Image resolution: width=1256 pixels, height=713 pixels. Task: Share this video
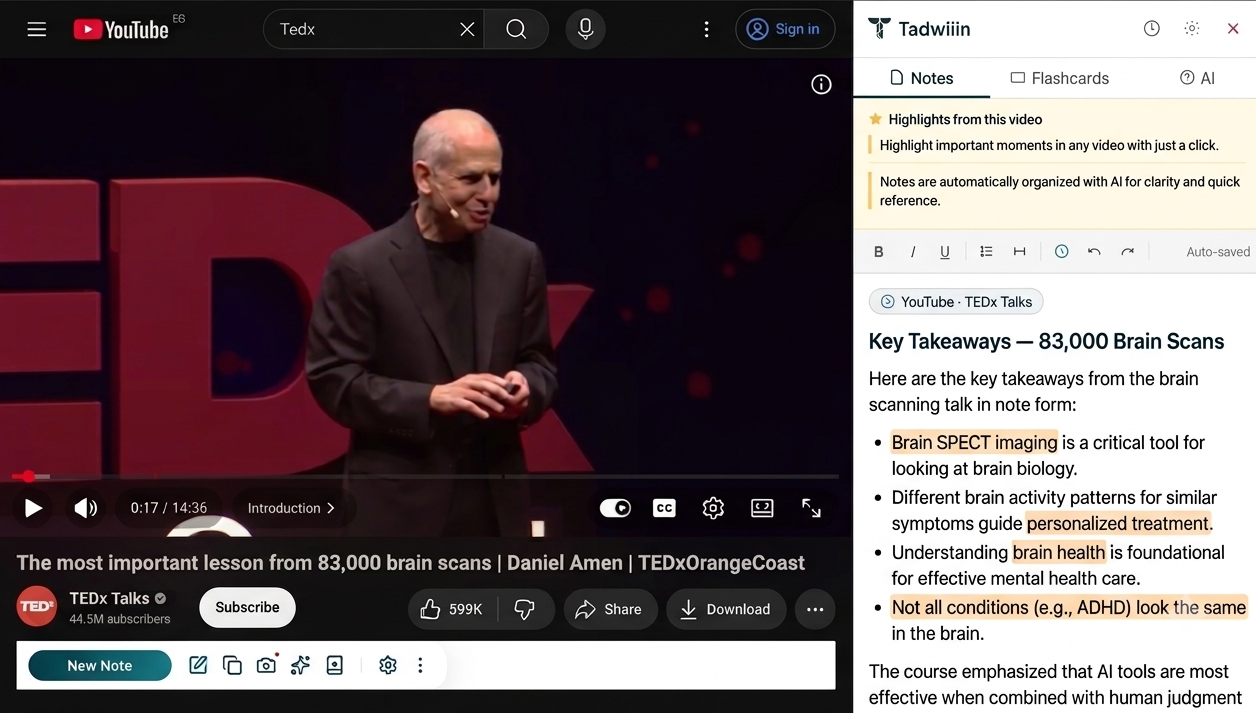click(610, 609)
